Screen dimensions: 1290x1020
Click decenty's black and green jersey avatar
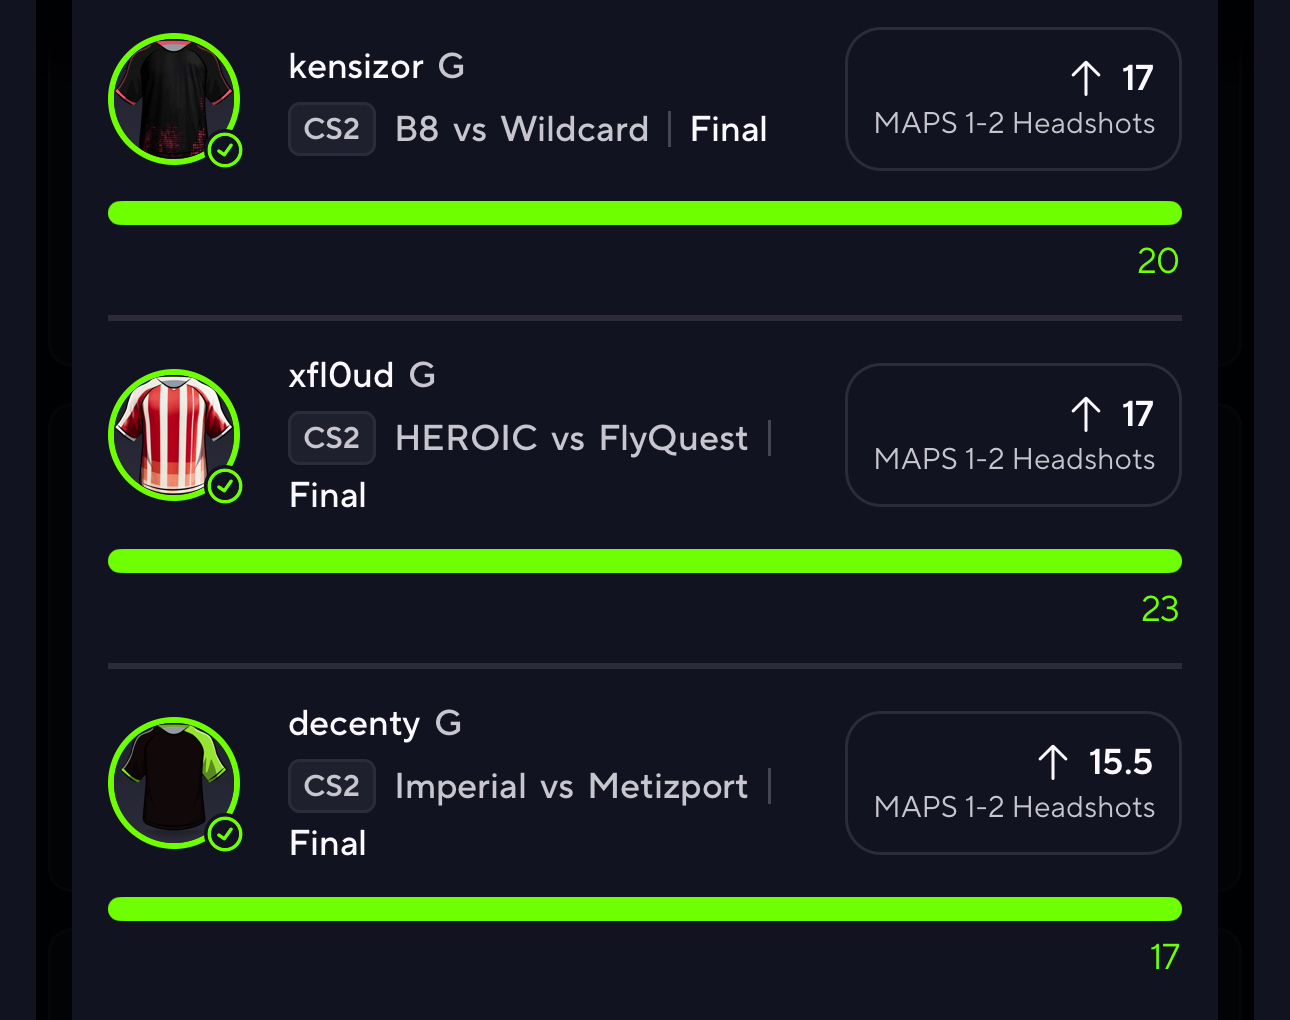tap(173, 782)
